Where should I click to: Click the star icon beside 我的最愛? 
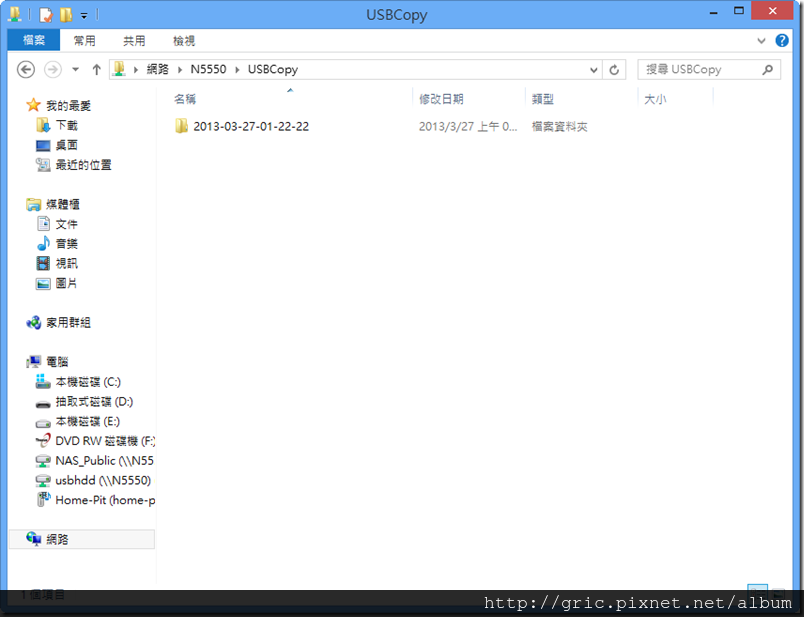click(33, 105)
